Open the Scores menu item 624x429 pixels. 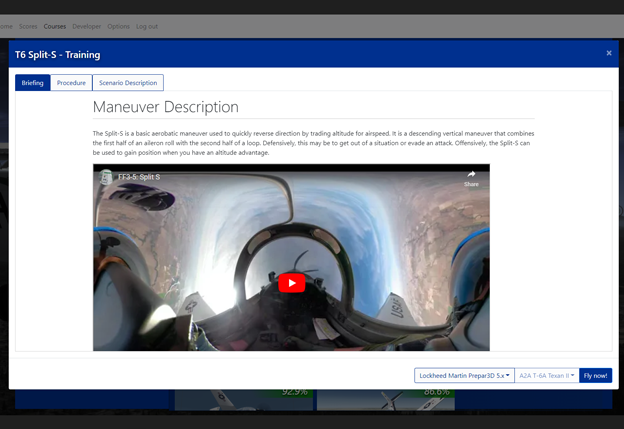[28, 26]
